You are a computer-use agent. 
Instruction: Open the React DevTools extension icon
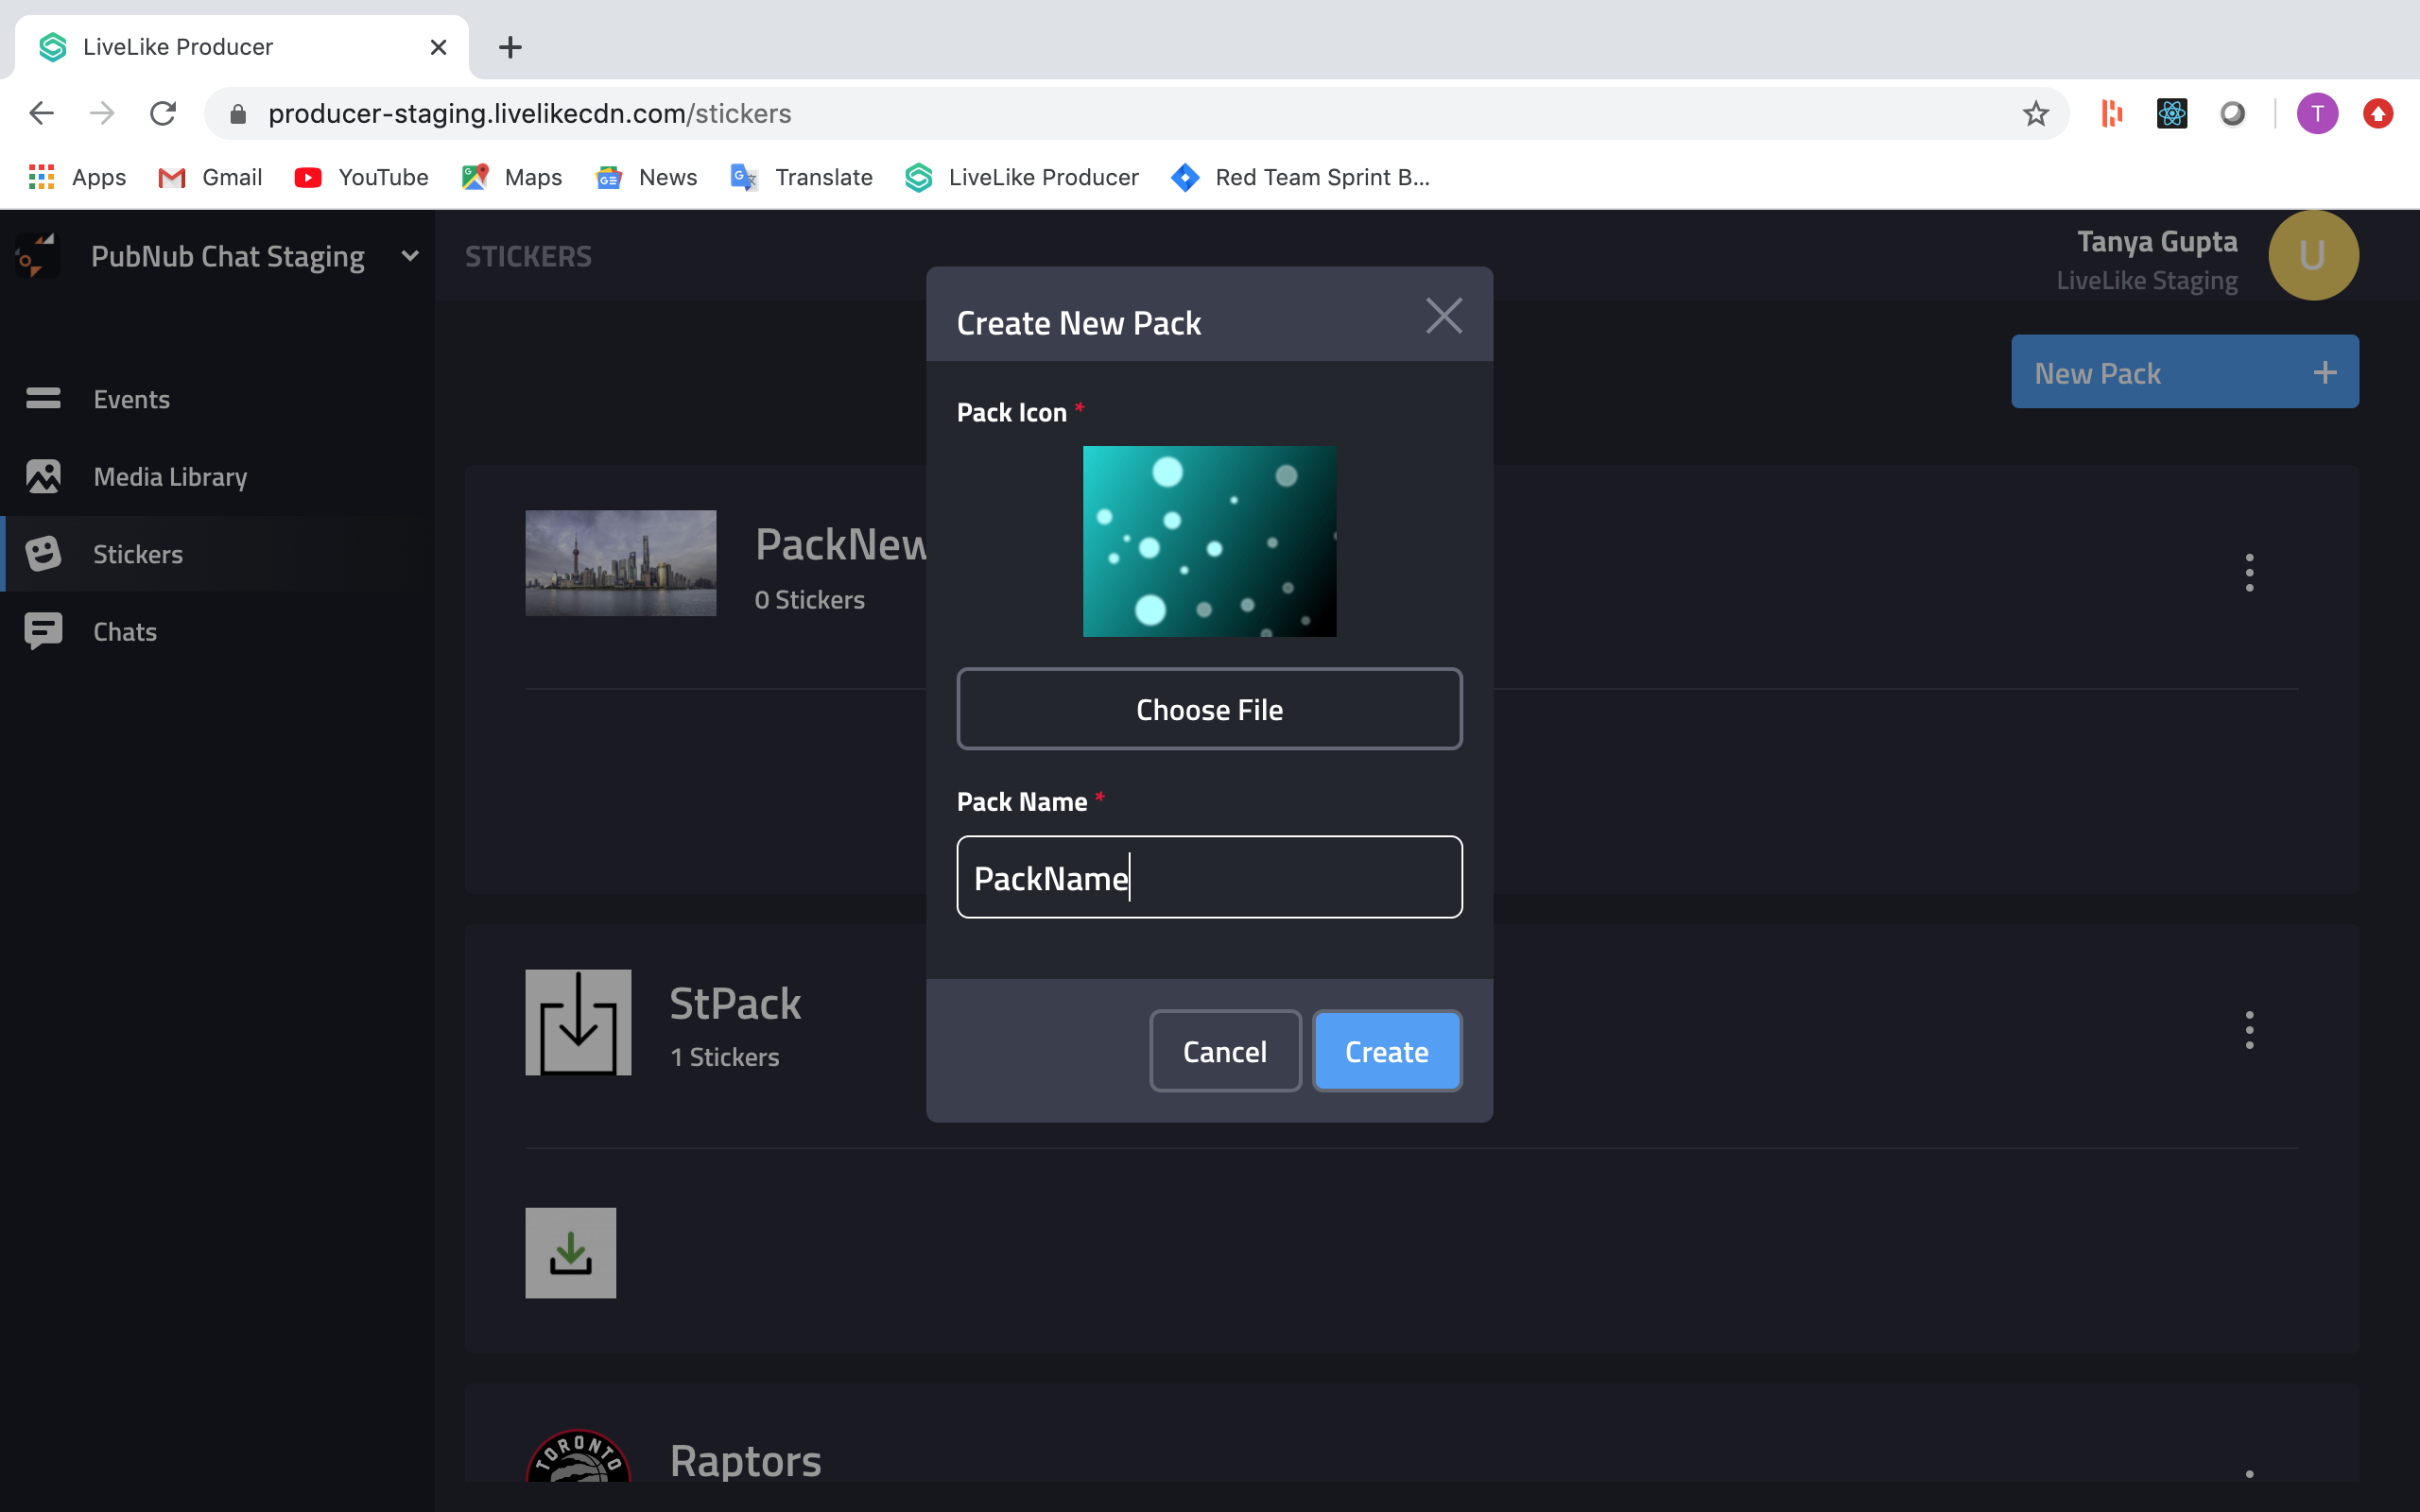click(2171, 114)
